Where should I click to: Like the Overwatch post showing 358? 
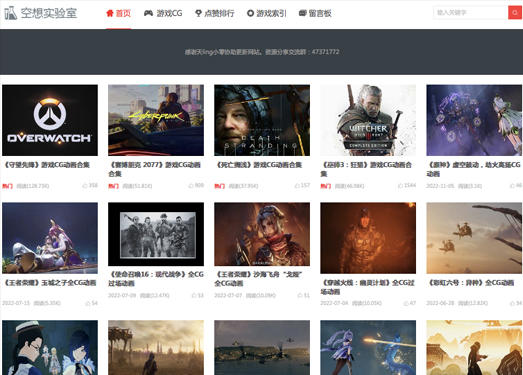(x=90, y=185)
